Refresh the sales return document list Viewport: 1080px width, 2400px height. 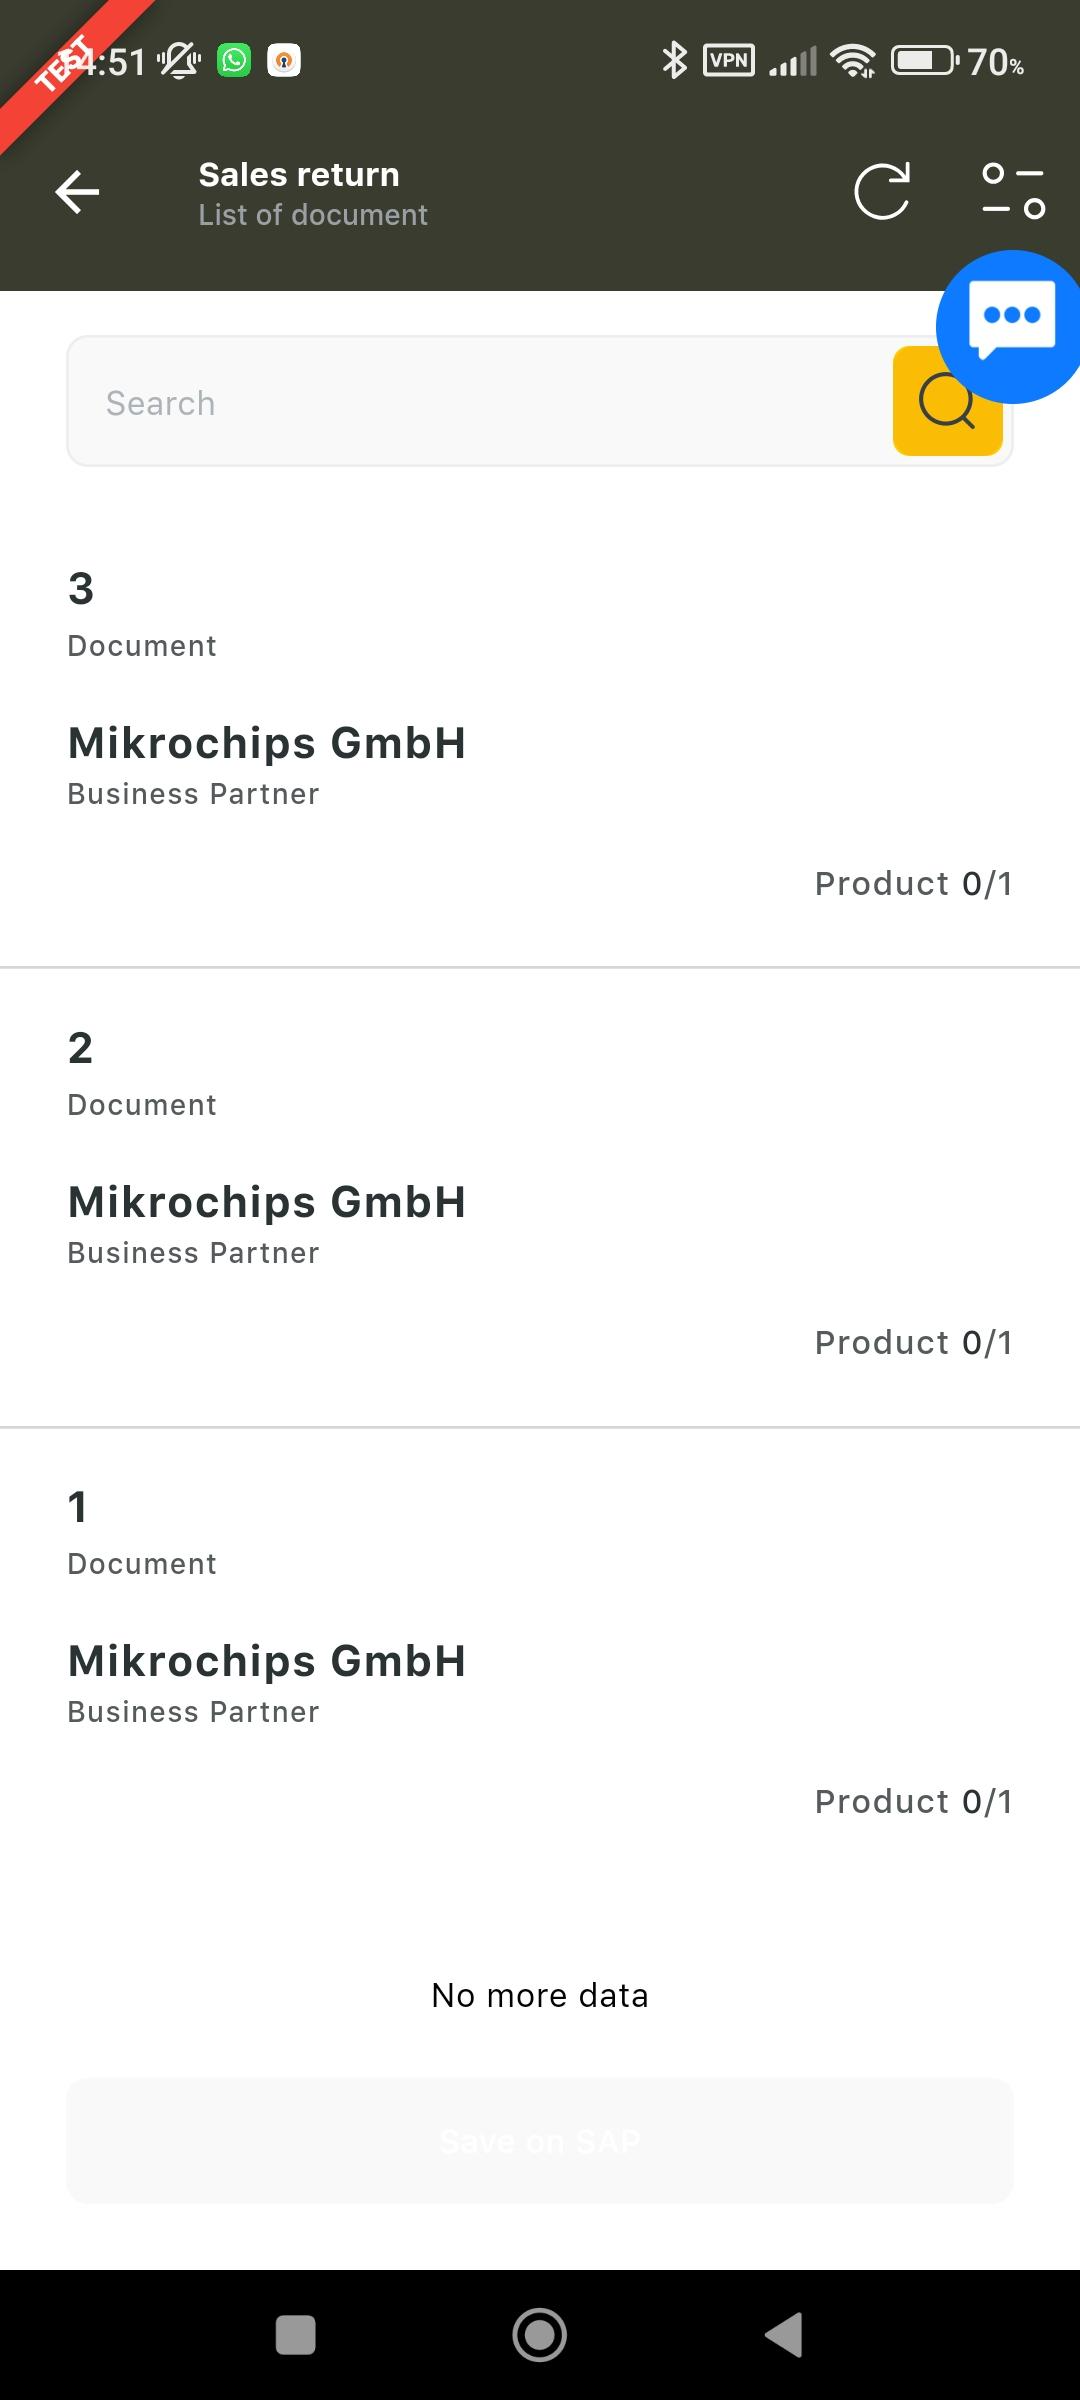pyautogui.click(x=882, y=191)
